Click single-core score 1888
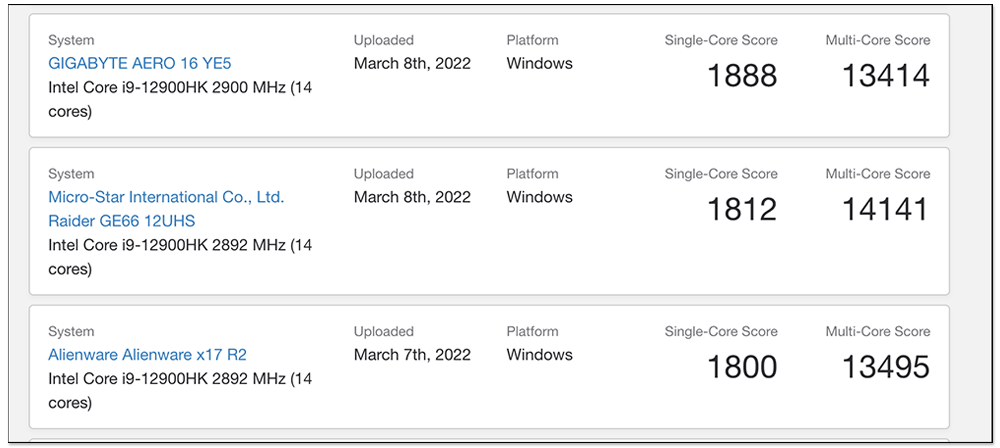 [x=742, y=76]
